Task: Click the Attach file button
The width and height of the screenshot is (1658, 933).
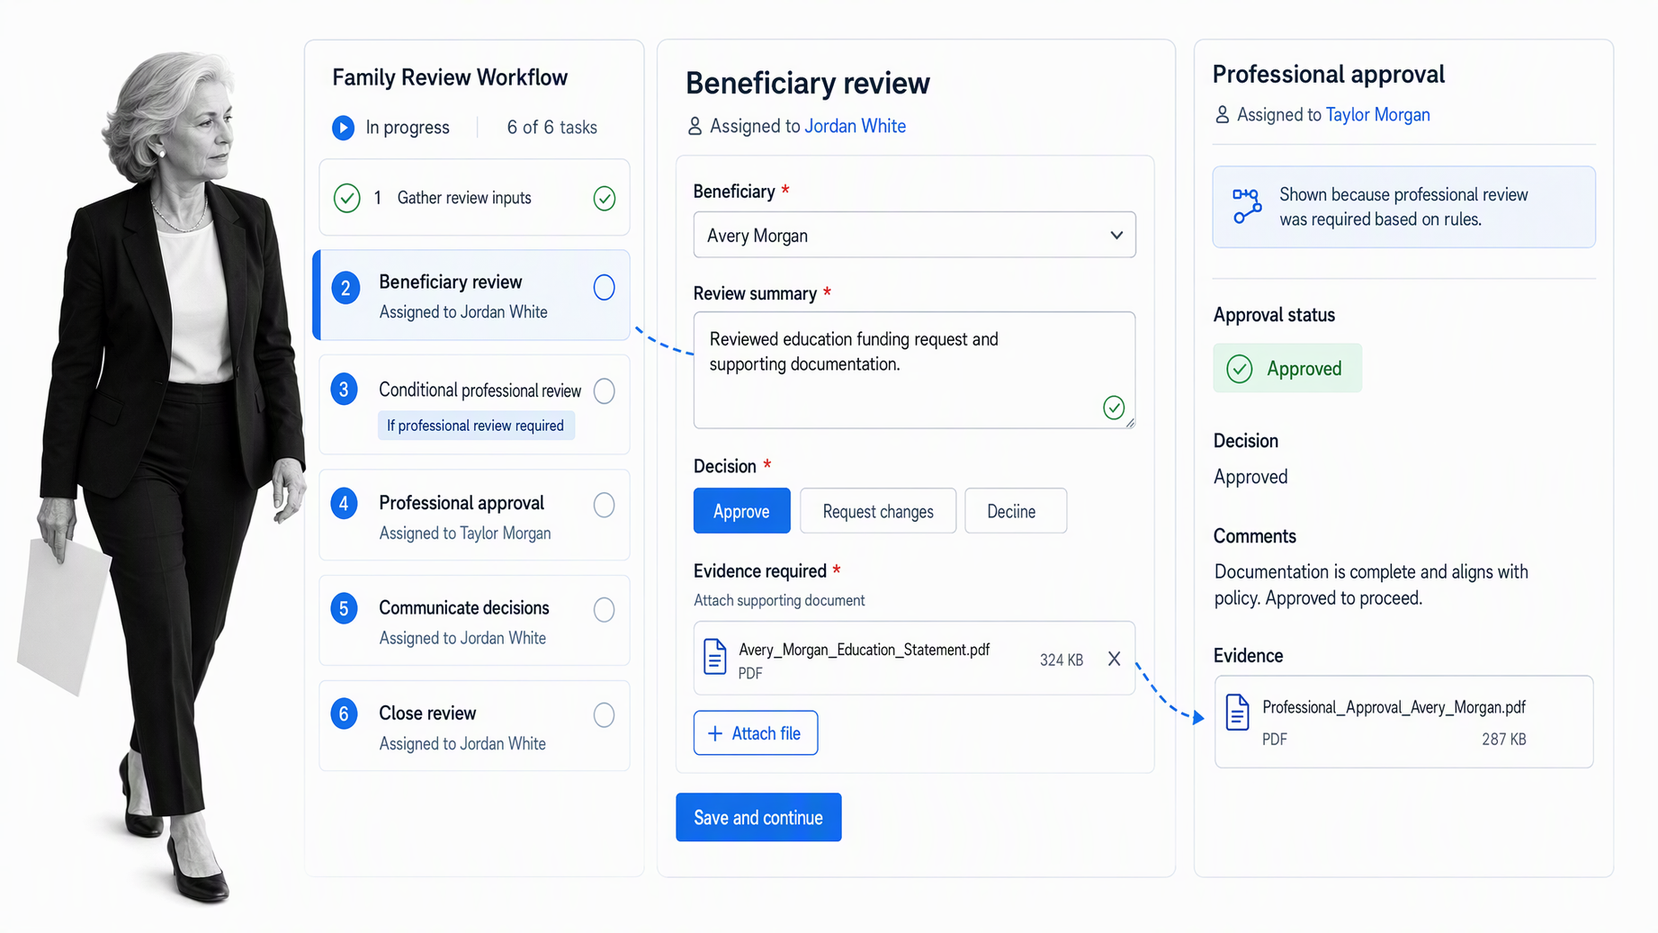Action: 756,733
